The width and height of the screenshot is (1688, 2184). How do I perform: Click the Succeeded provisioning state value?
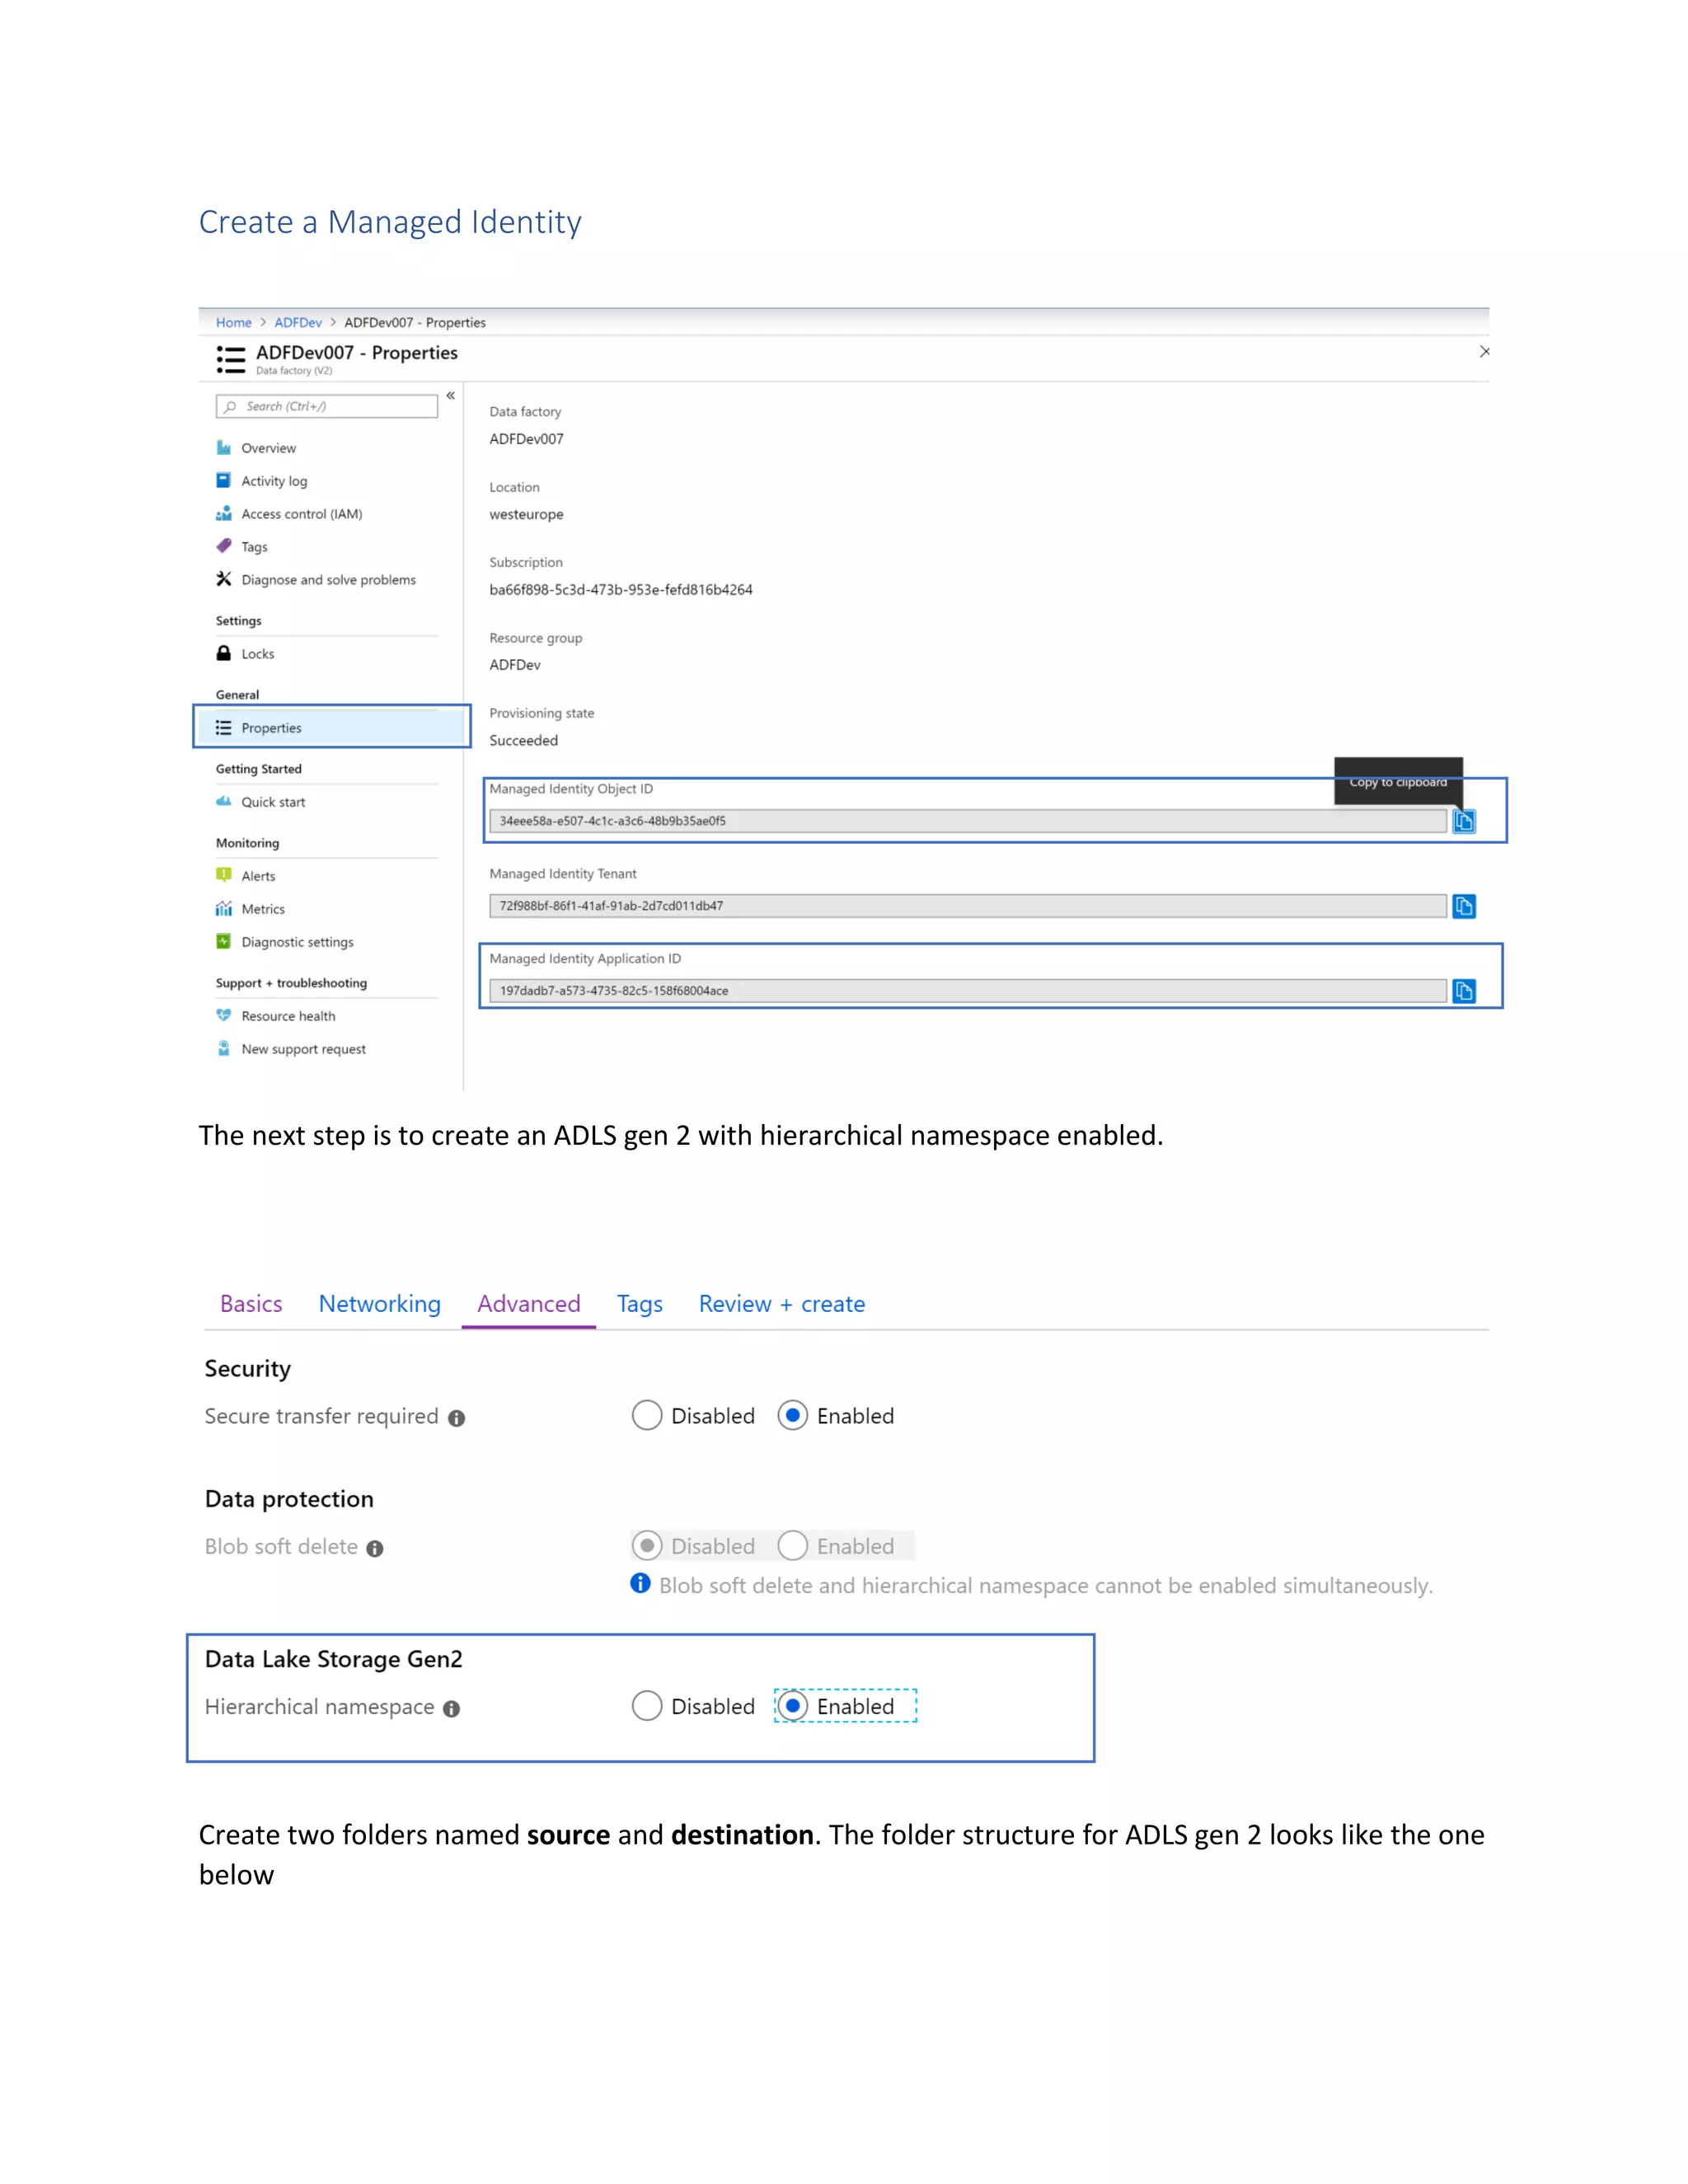523,740
